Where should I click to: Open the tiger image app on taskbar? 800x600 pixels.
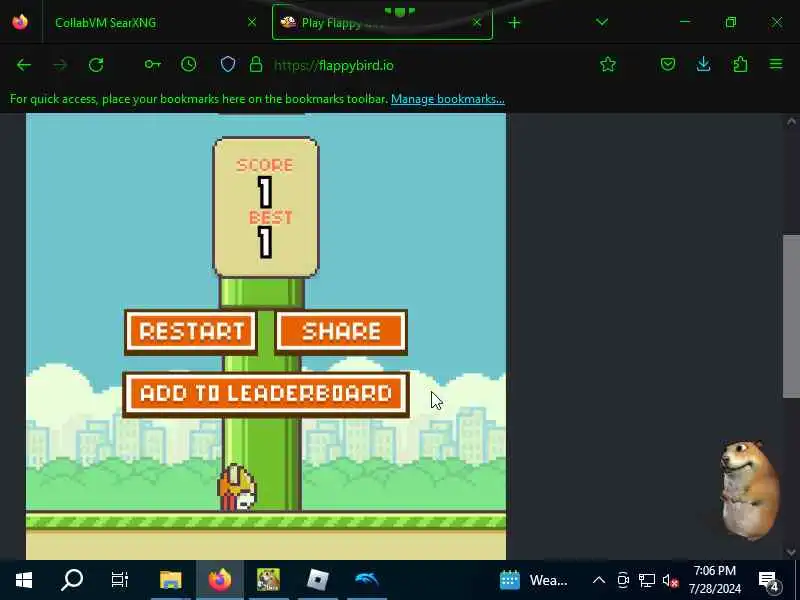tap(268, 580)
